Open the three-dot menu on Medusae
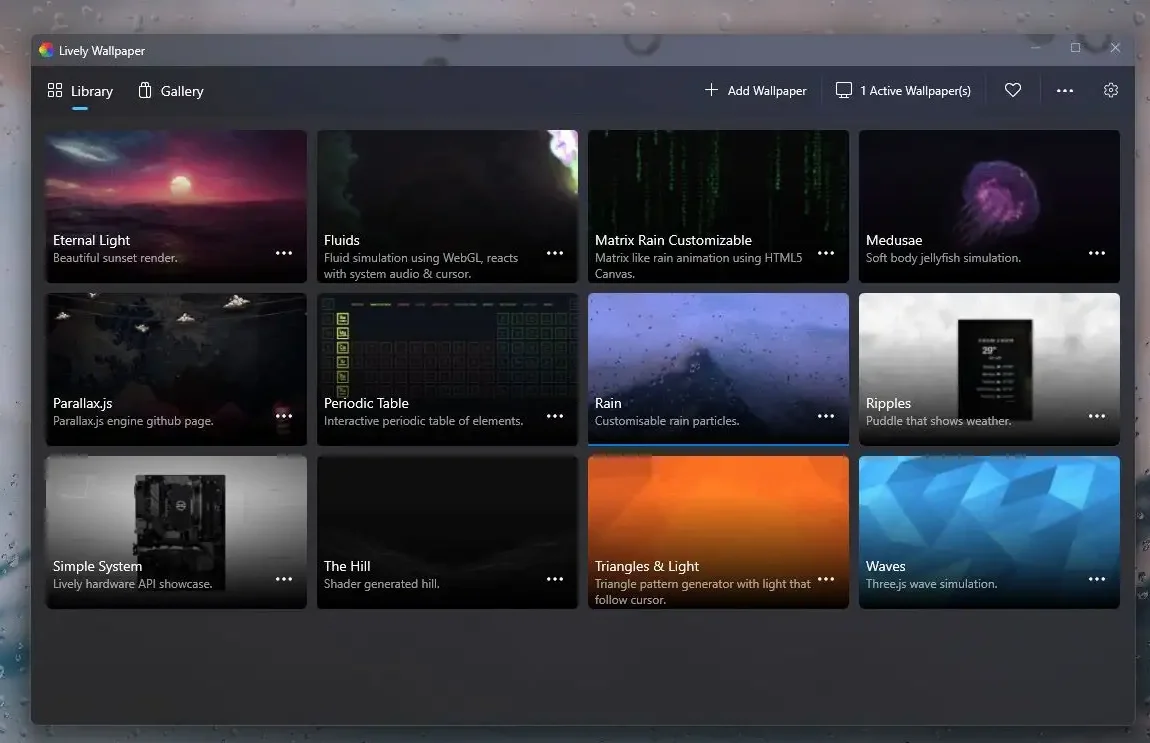1150x743 pixels. 1097,253
